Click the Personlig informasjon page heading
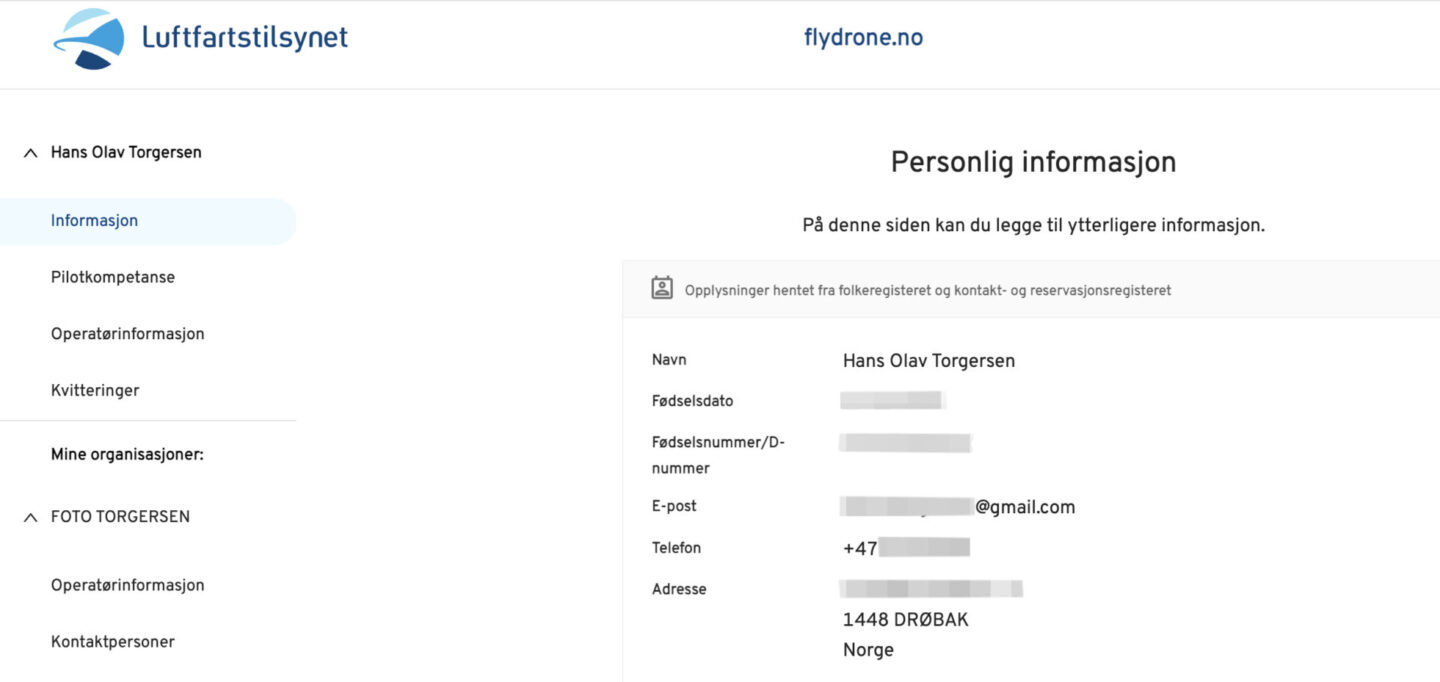The height and width of the screenshot is (682, 1440). [1033, 162]
